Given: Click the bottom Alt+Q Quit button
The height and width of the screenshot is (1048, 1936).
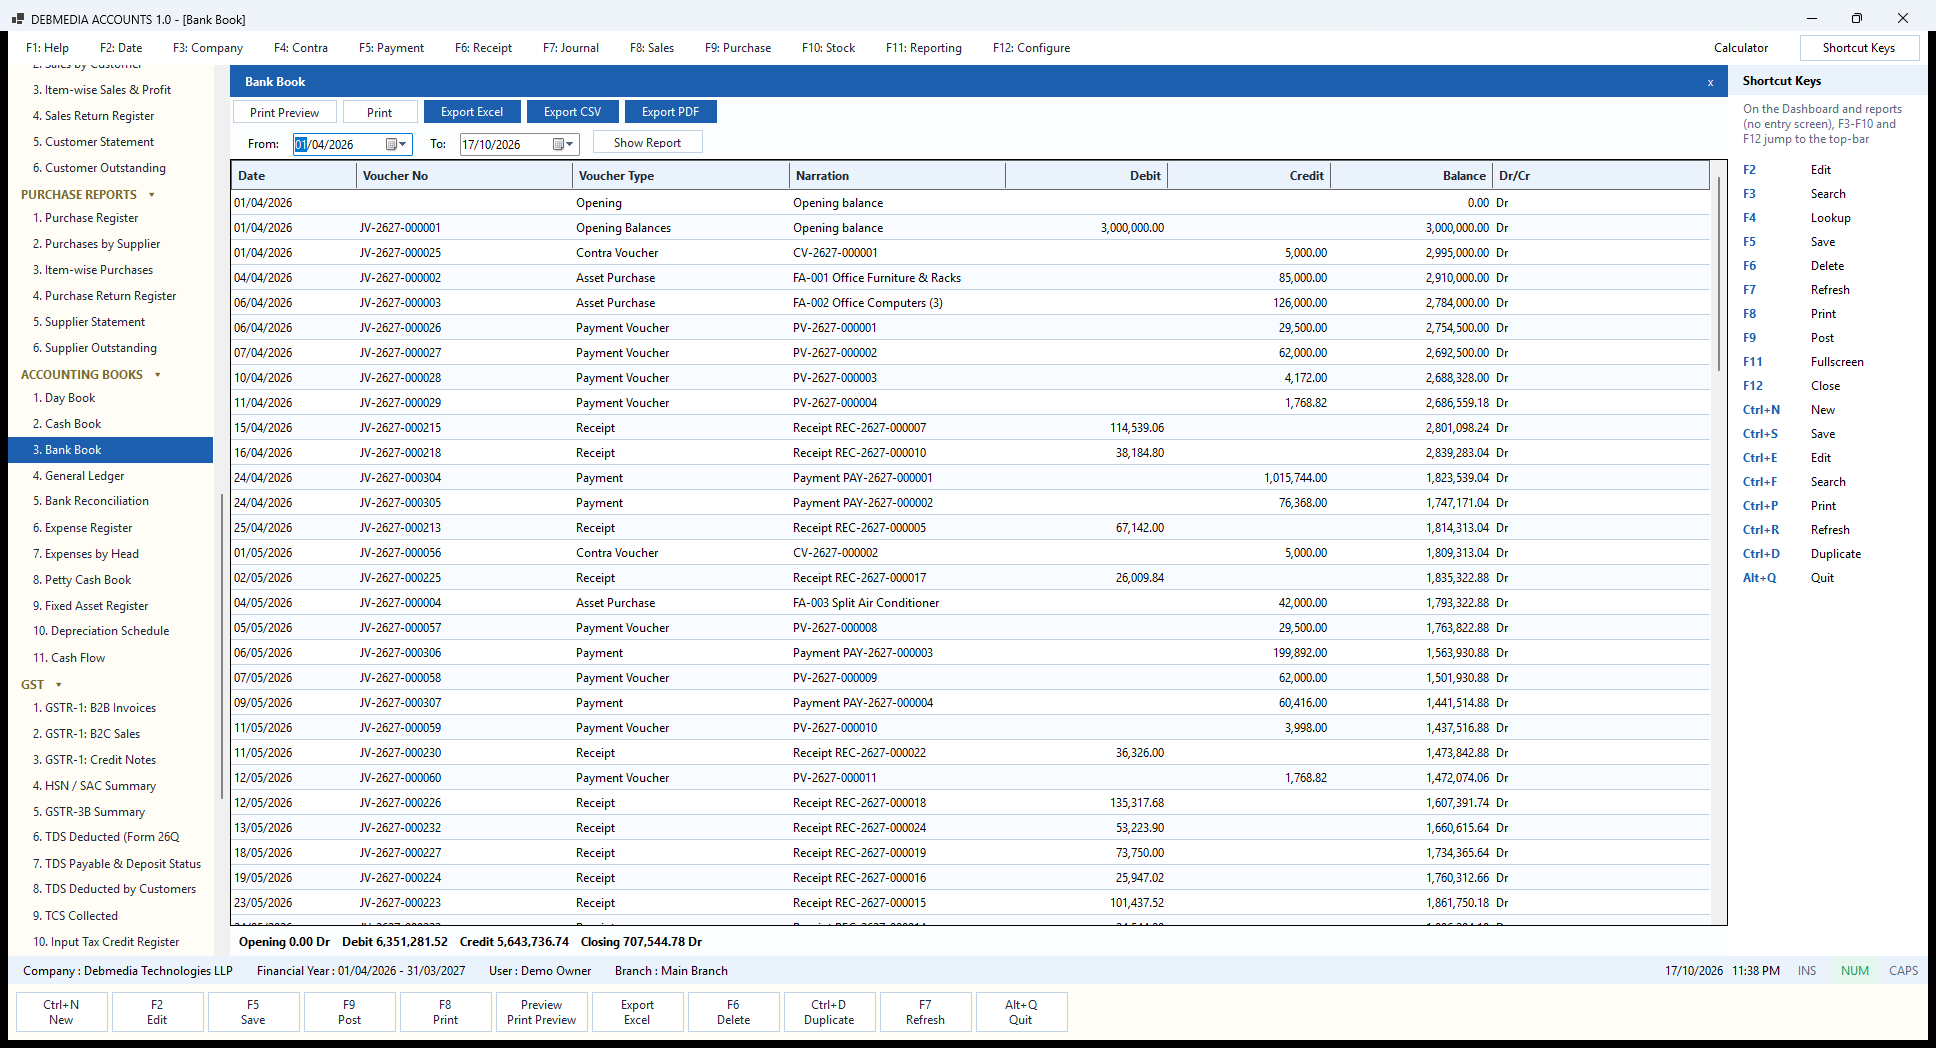Looking at the screenshot, I should tap(1021, 1012).
